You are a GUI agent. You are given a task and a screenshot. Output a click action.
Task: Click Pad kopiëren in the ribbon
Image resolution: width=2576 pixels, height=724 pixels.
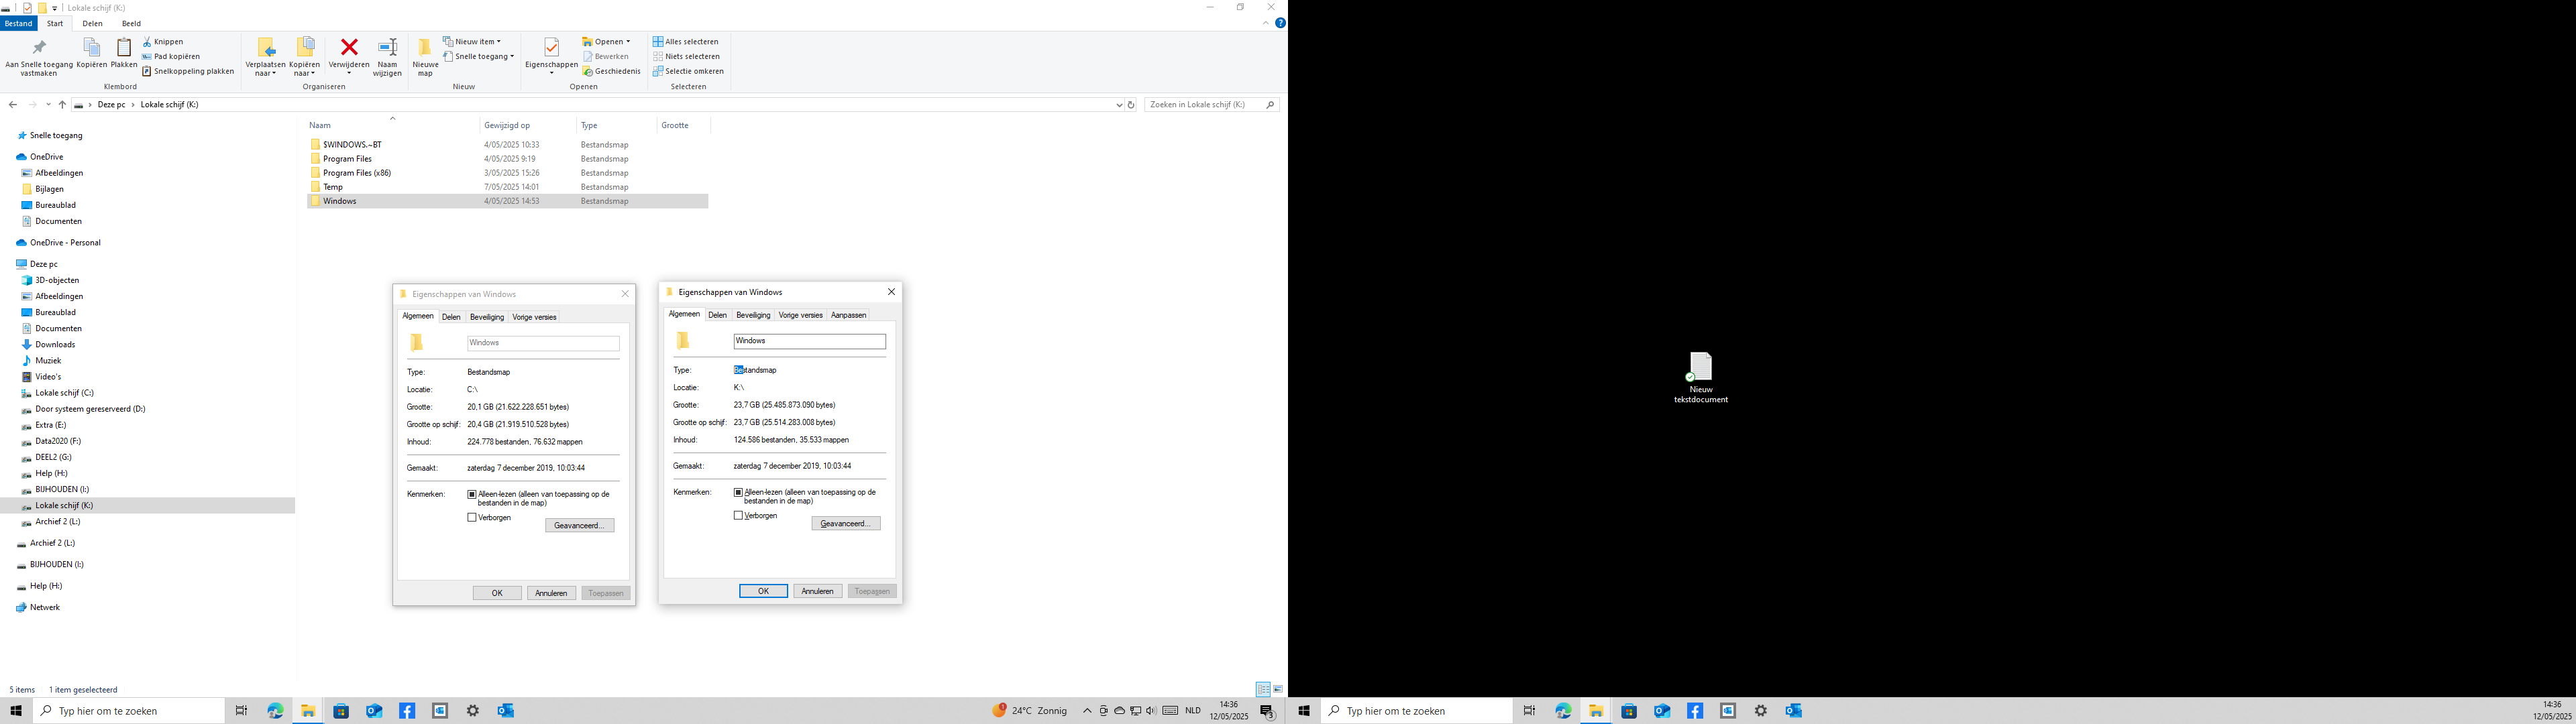tap(171, 57)
